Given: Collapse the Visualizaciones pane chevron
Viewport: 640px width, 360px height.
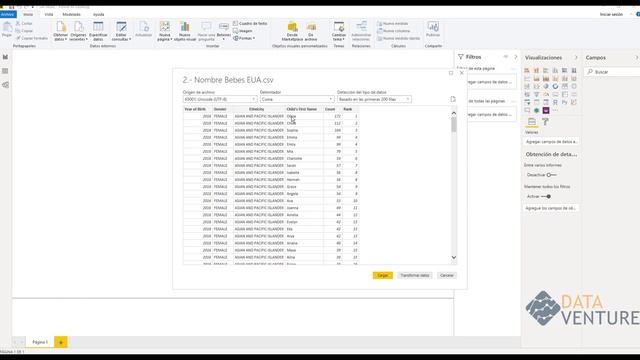Looking at the screenshot, I should click(576, 58).
